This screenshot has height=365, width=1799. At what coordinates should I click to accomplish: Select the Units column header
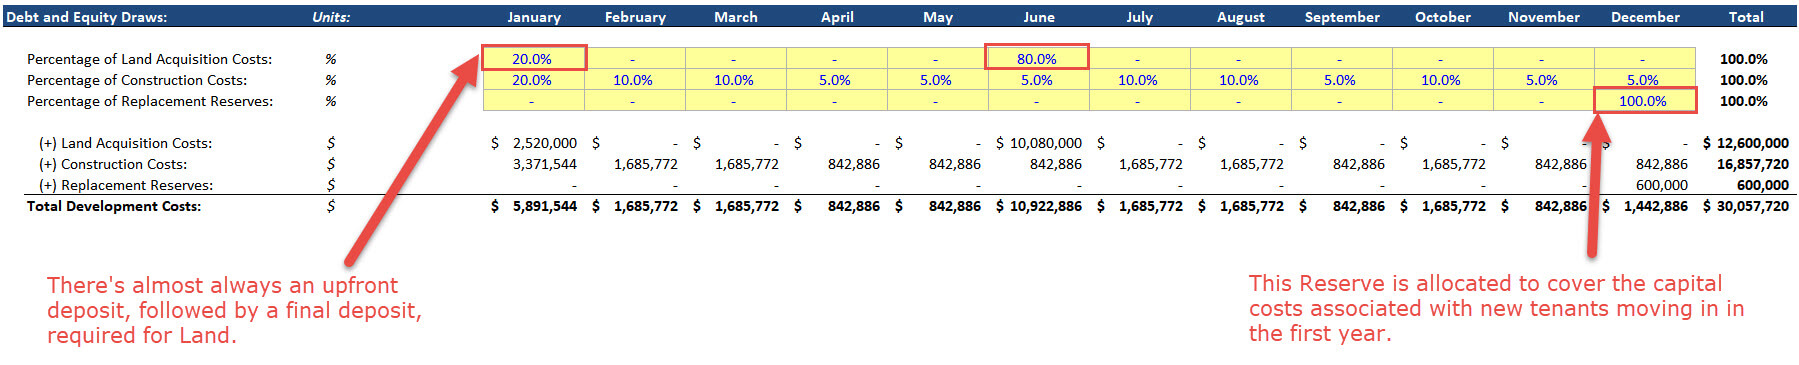click(331, 17)
